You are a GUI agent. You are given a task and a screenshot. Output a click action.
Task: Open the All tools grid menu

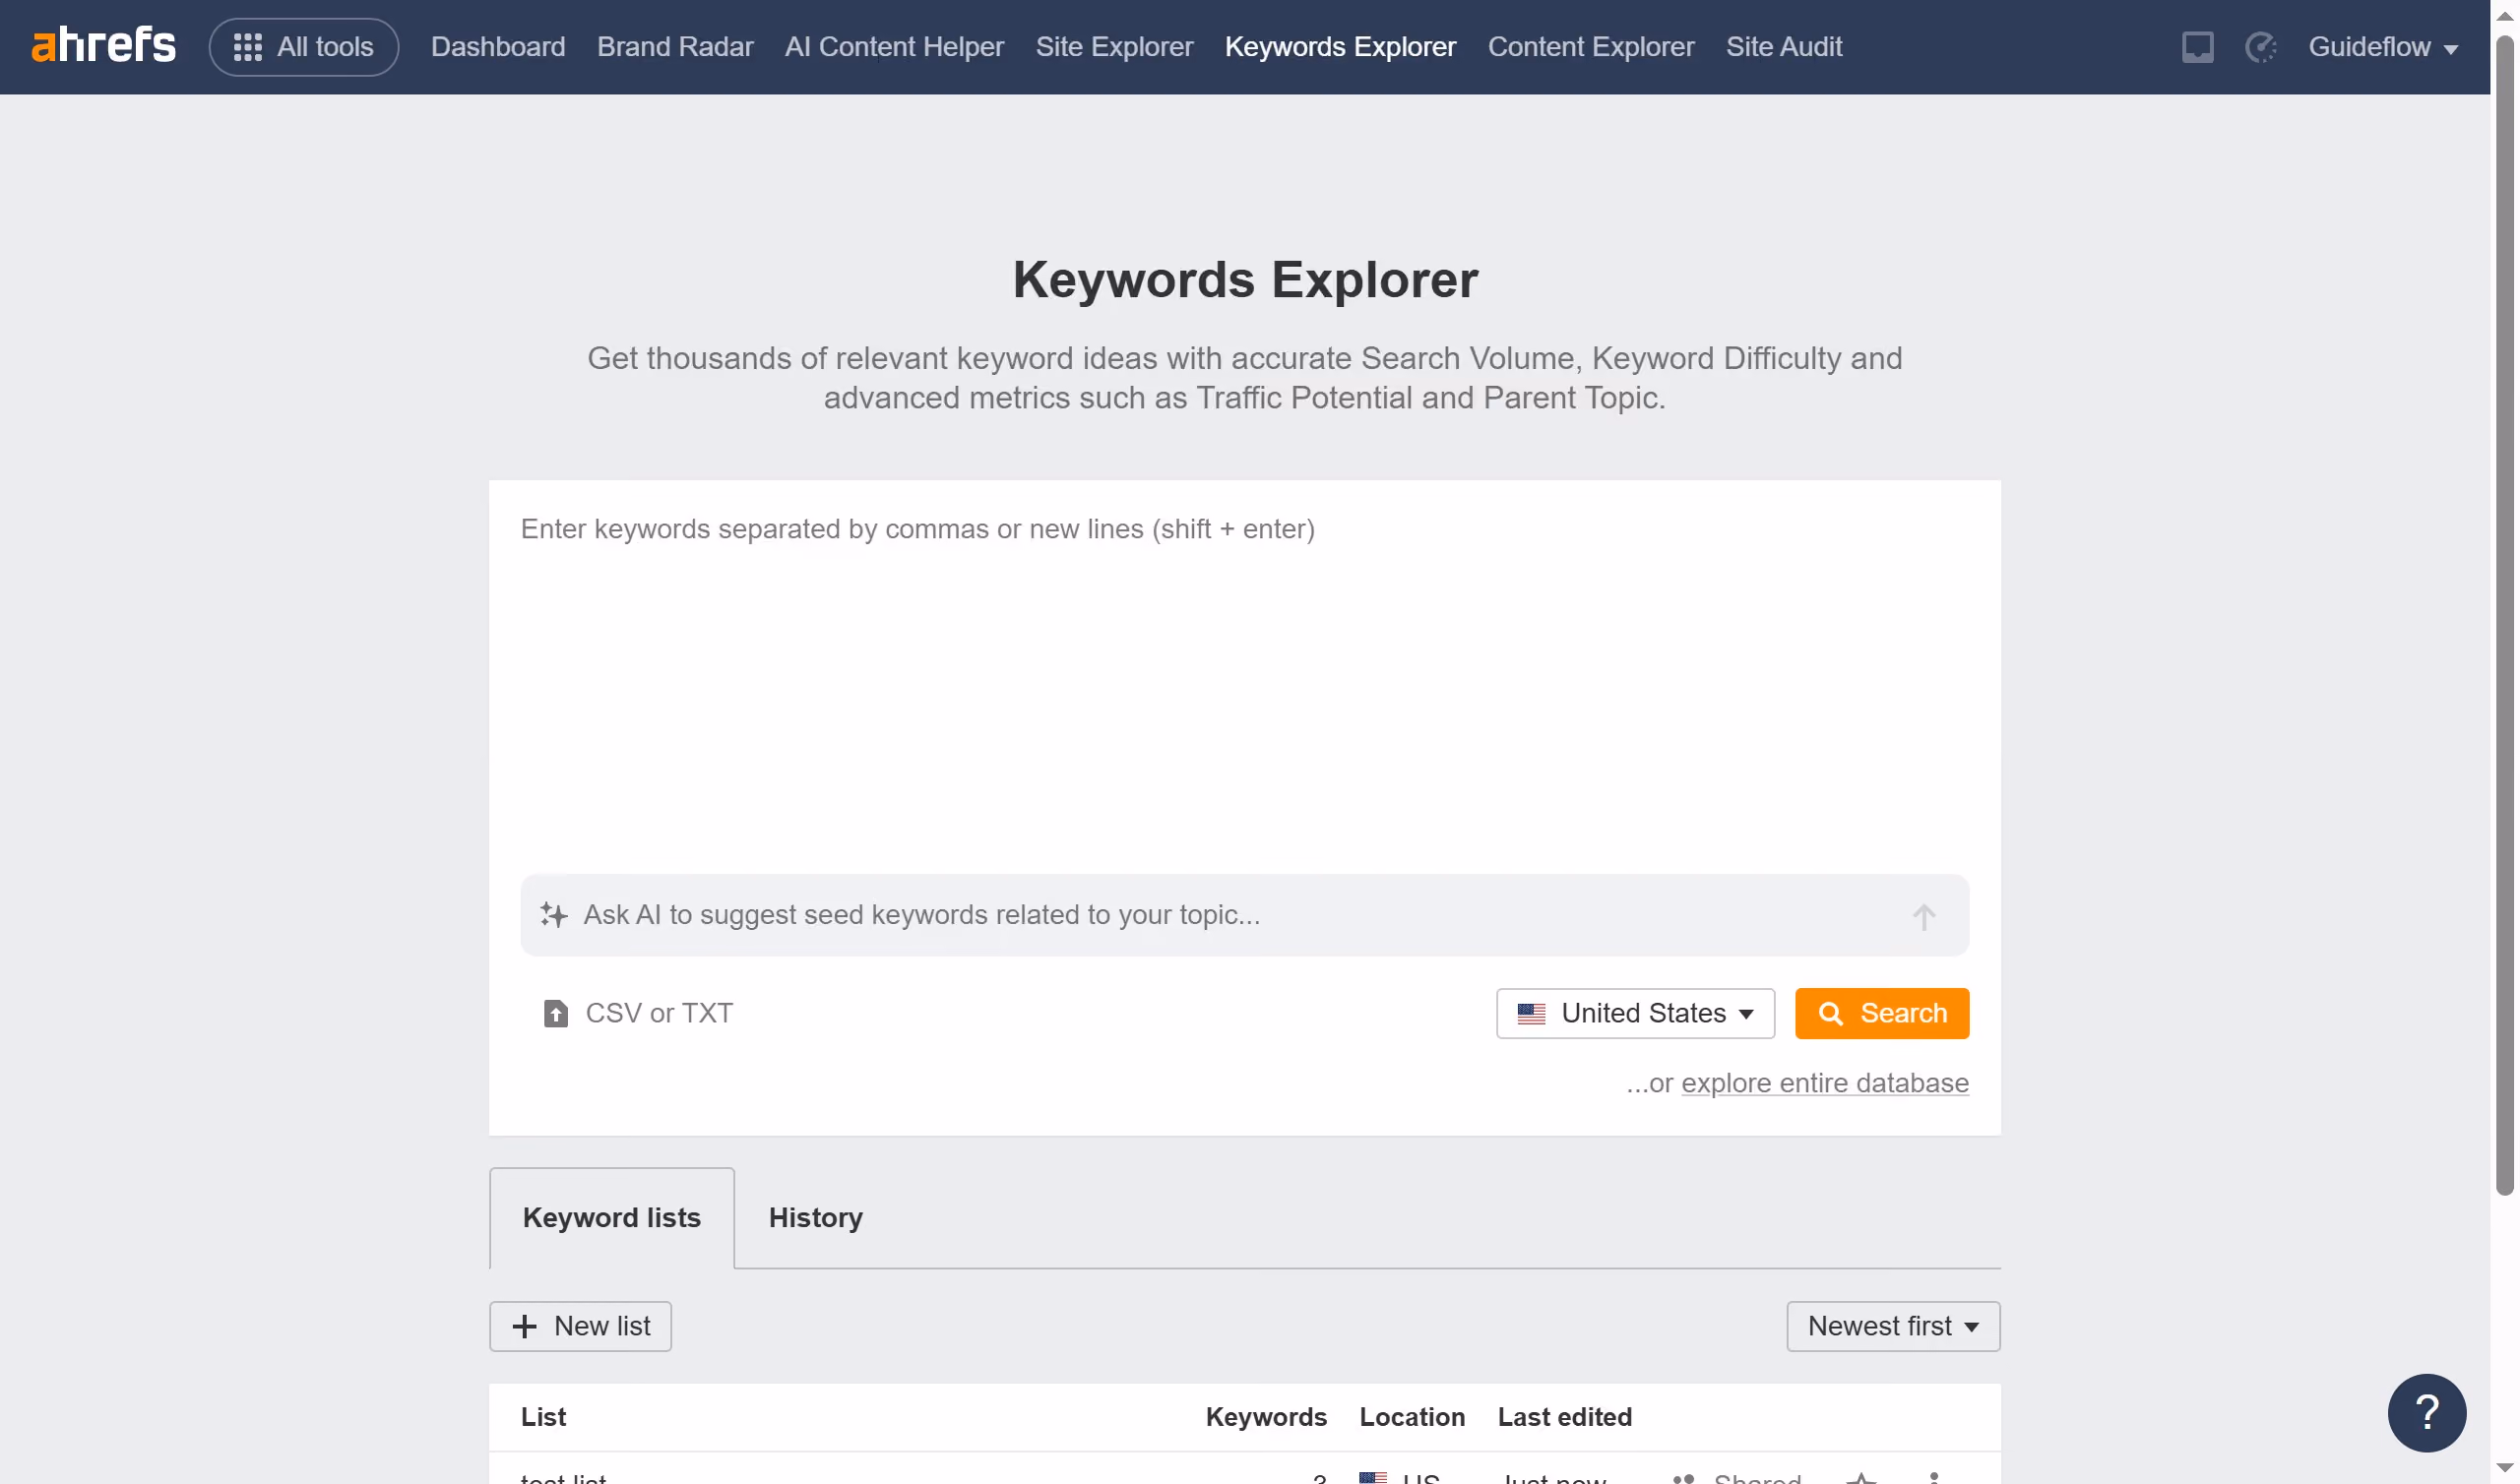coord(303,47)
